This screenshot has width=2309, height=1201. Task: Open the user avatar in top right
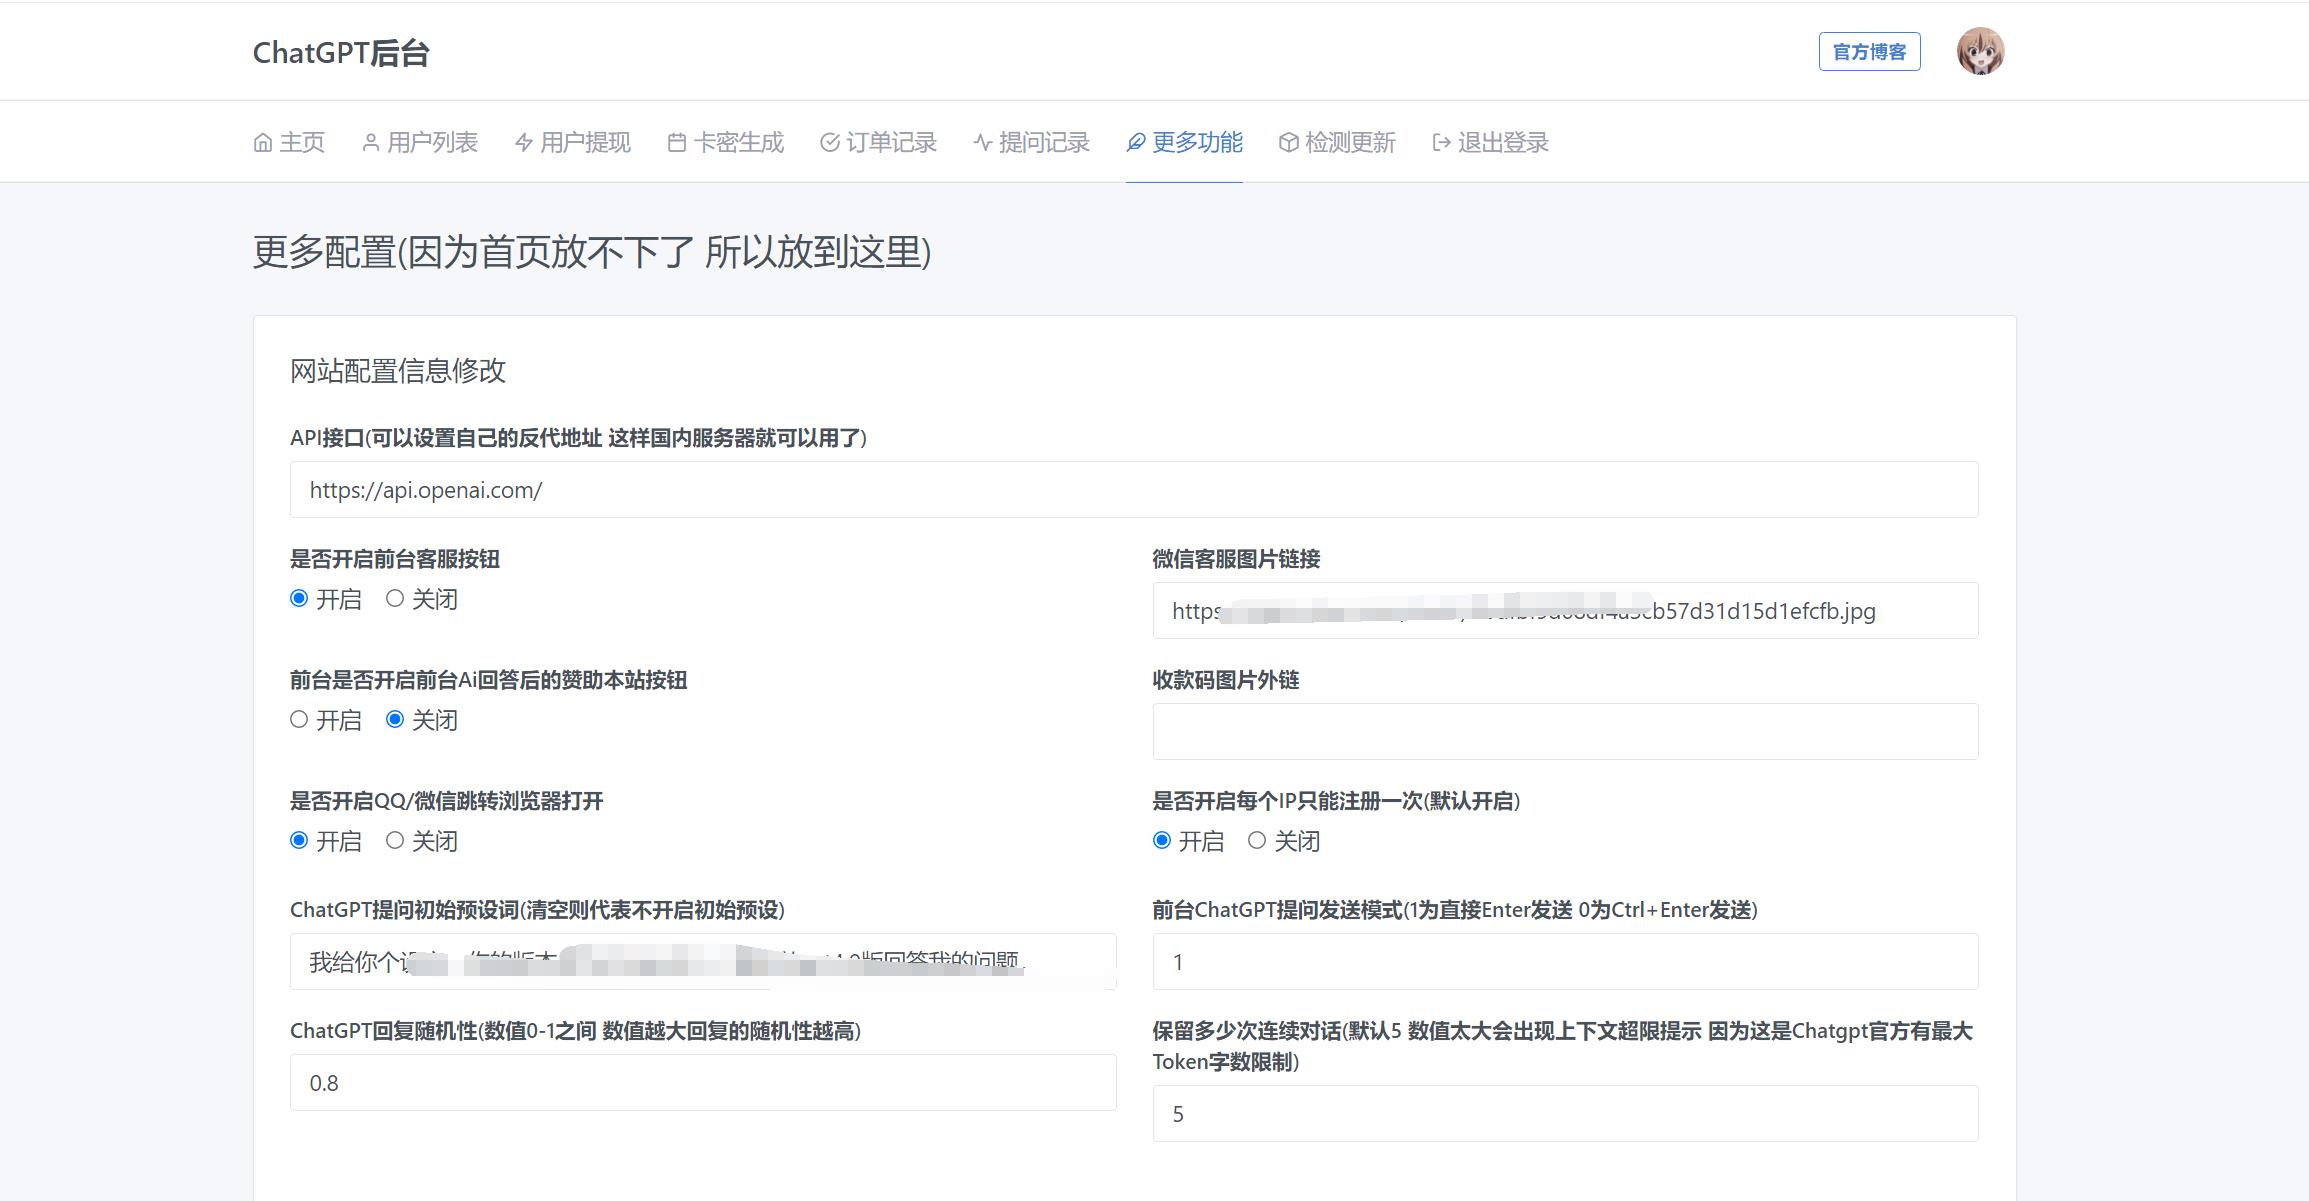[x=1980, y=51]
